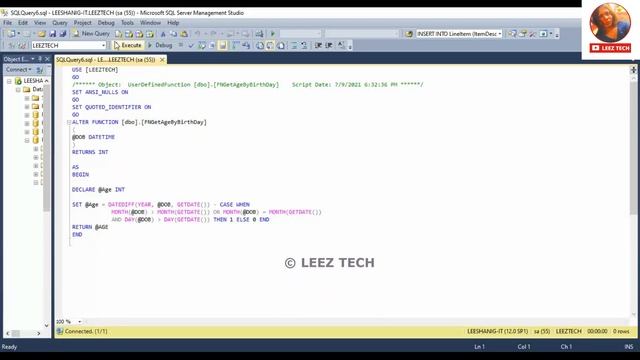Viewport: 640px width, 360px height.
Task: Click the Save All icon
Action: coord(62,33)
